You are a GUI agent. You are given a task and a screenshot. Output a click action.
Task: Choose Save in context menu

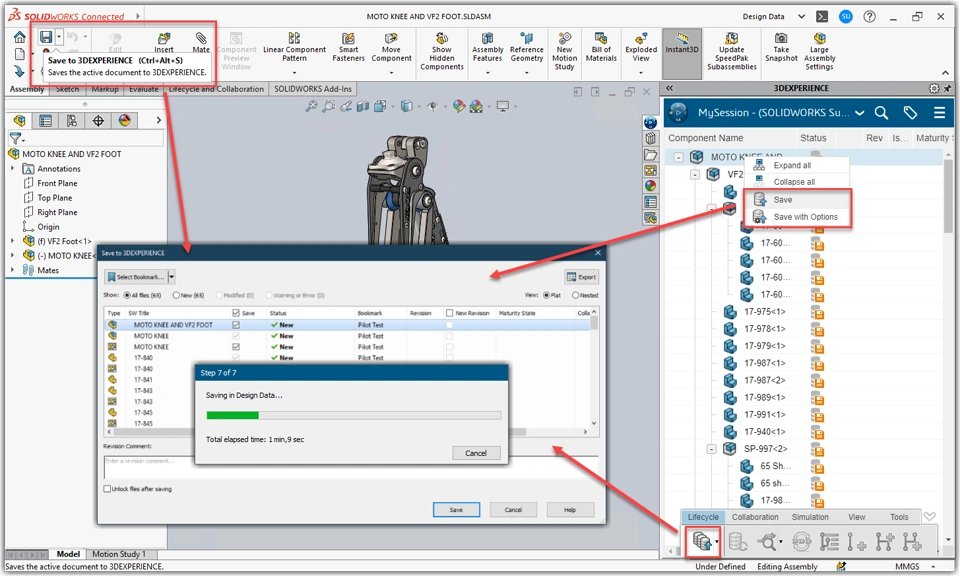point(797,200)
